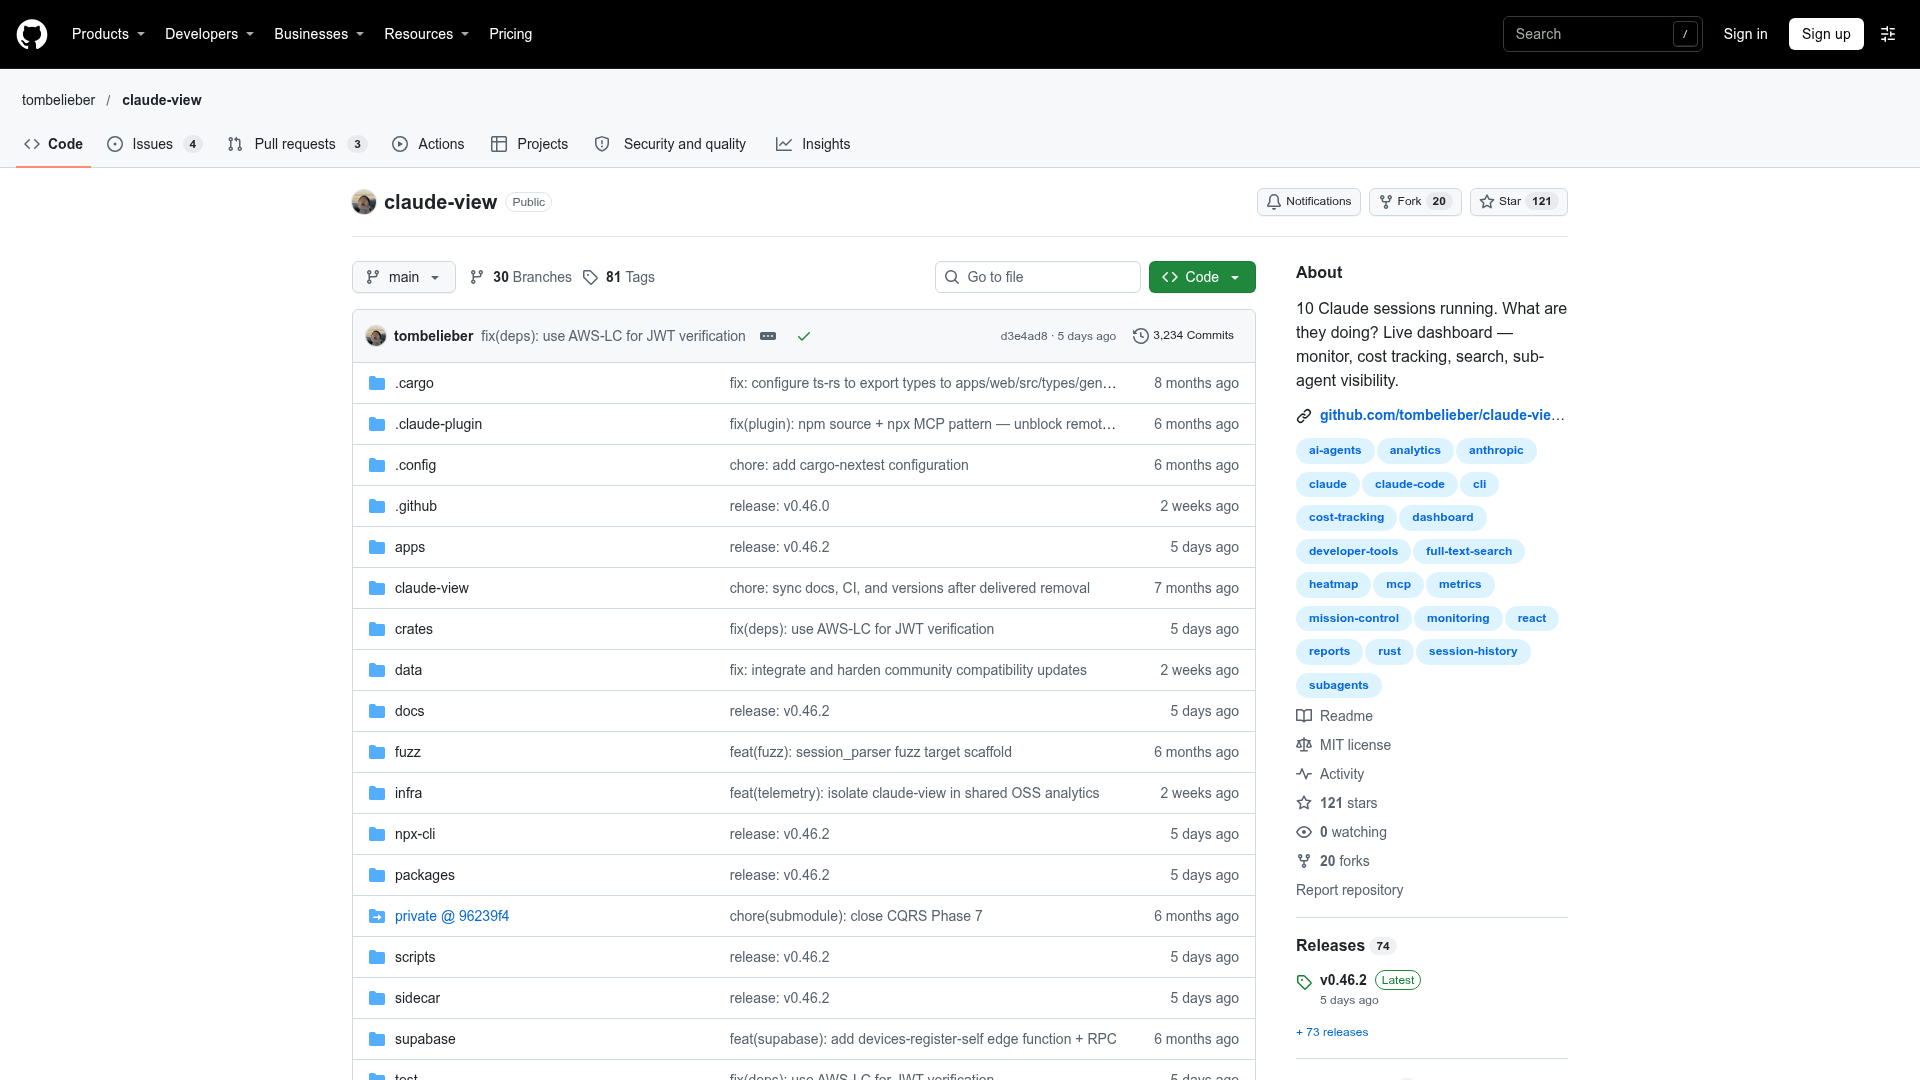
Task: Click the Sign up button
Action: click(x=1826, y=34)
